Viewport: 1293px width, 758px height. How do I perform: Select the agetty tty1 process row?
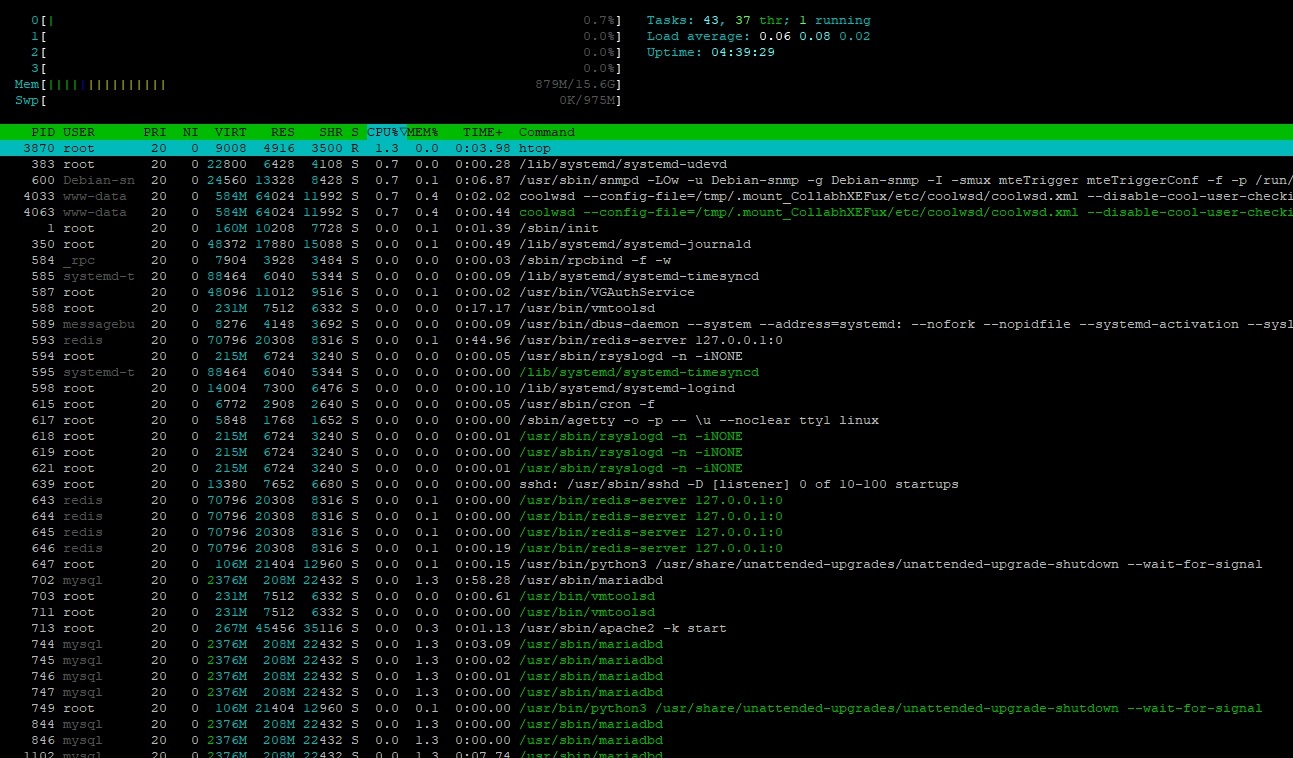[646, 420]
